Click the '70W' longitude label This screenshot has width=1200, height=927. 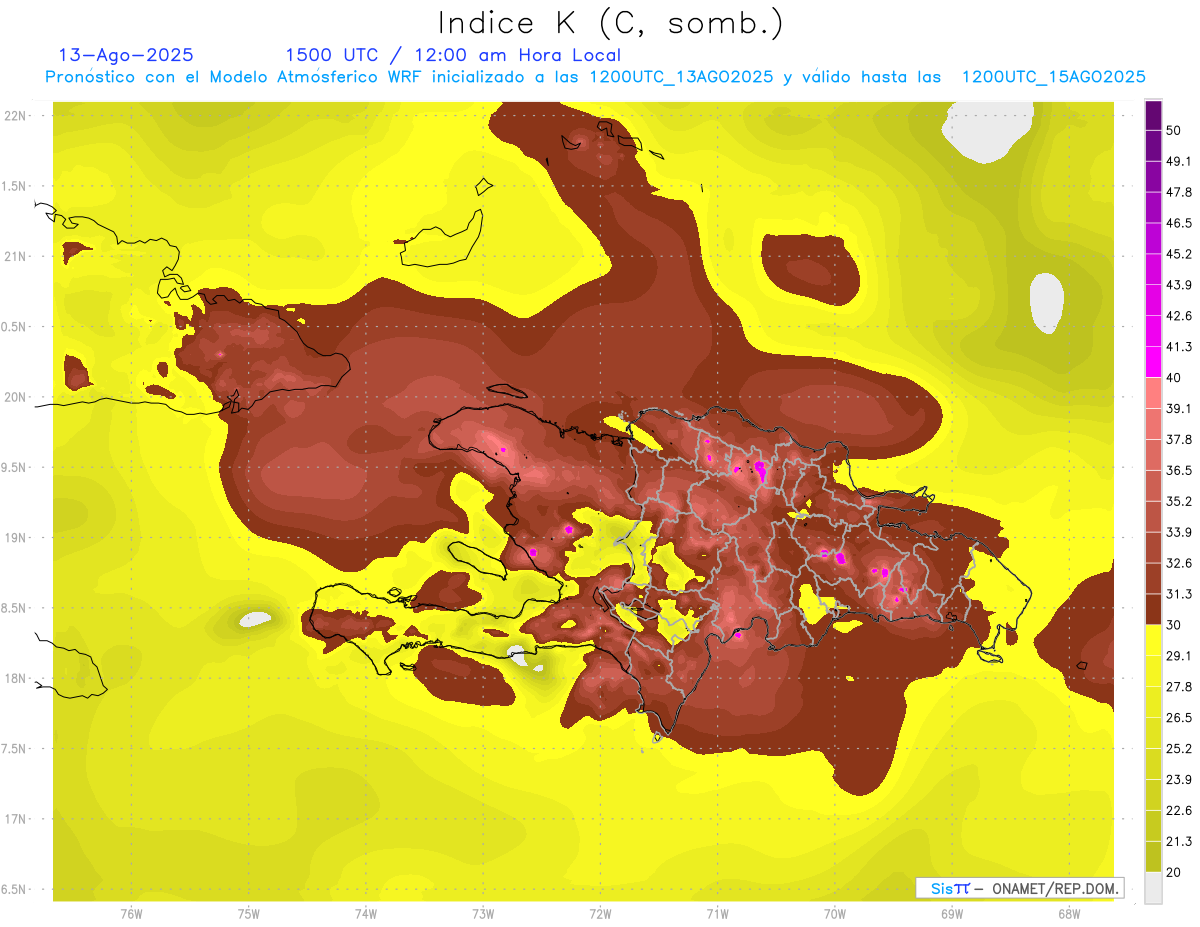pos(835,914)
